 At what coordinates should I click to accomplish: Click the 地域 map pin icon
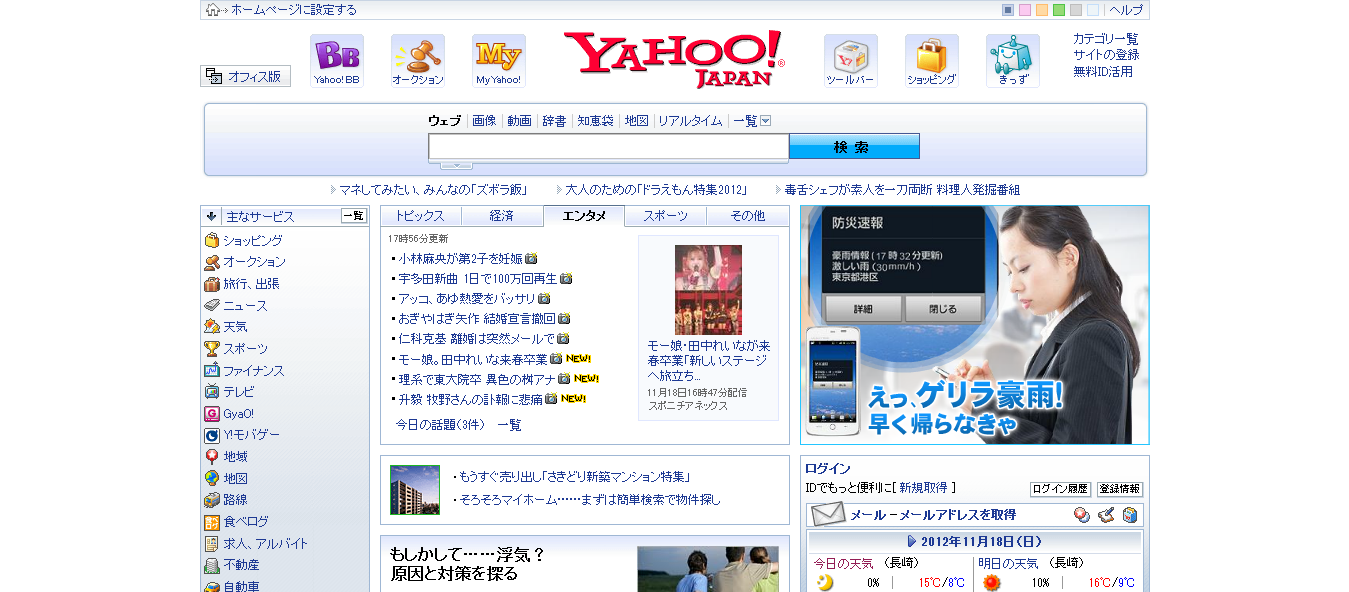coord(212,457)
